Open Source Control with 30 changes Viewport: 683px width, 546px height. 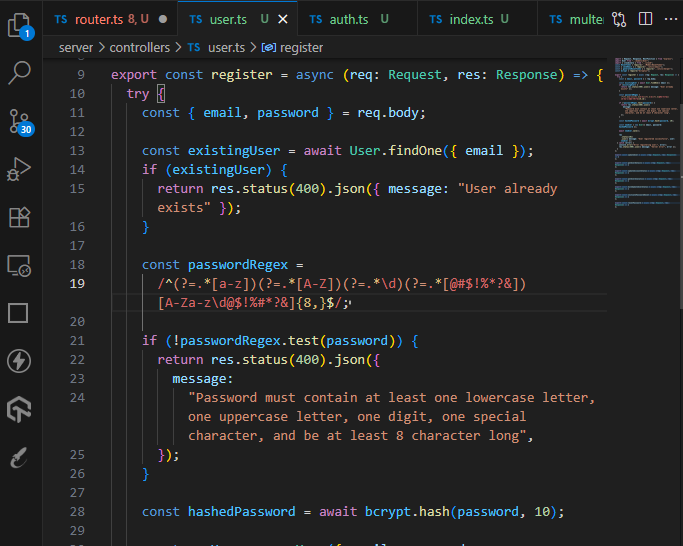point(20,122)
